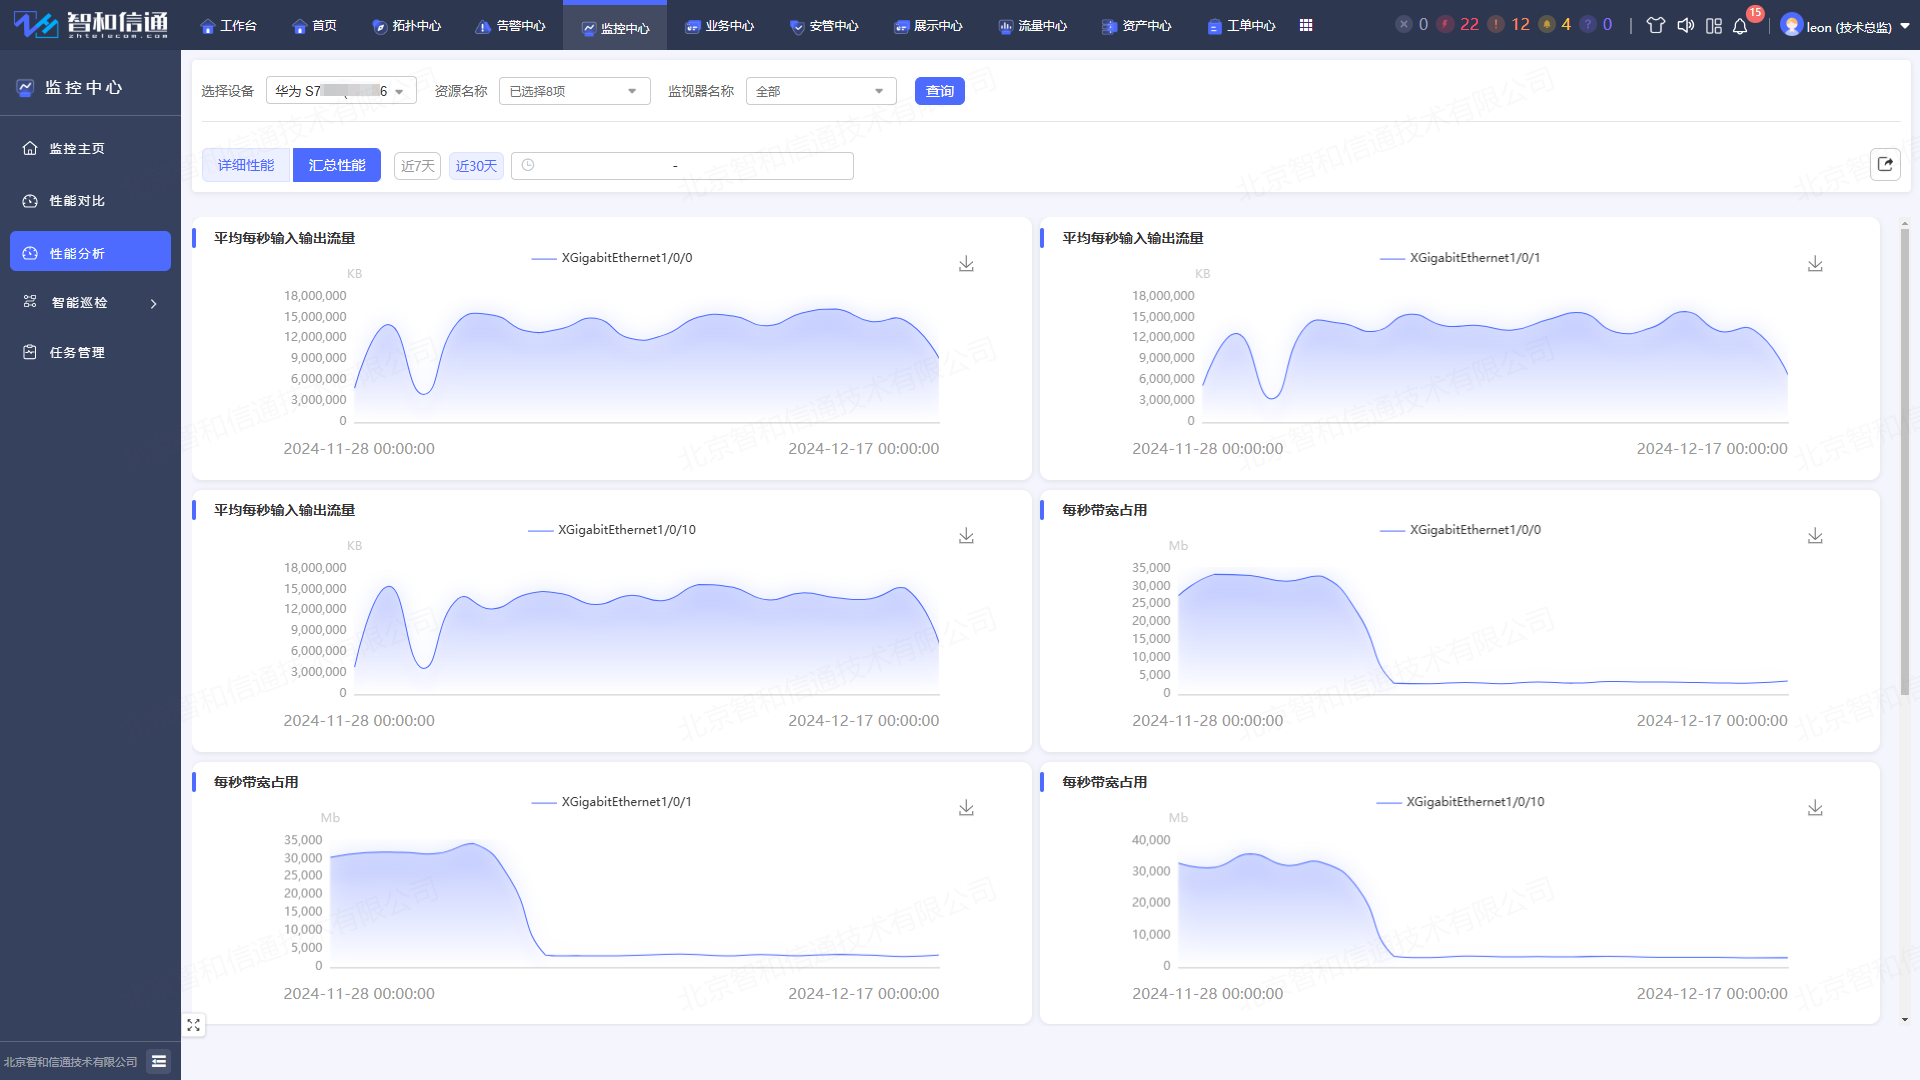This screenshot has width=1920, height=1080.
Task: Click the date range picker field
Action: pos(682,166)
